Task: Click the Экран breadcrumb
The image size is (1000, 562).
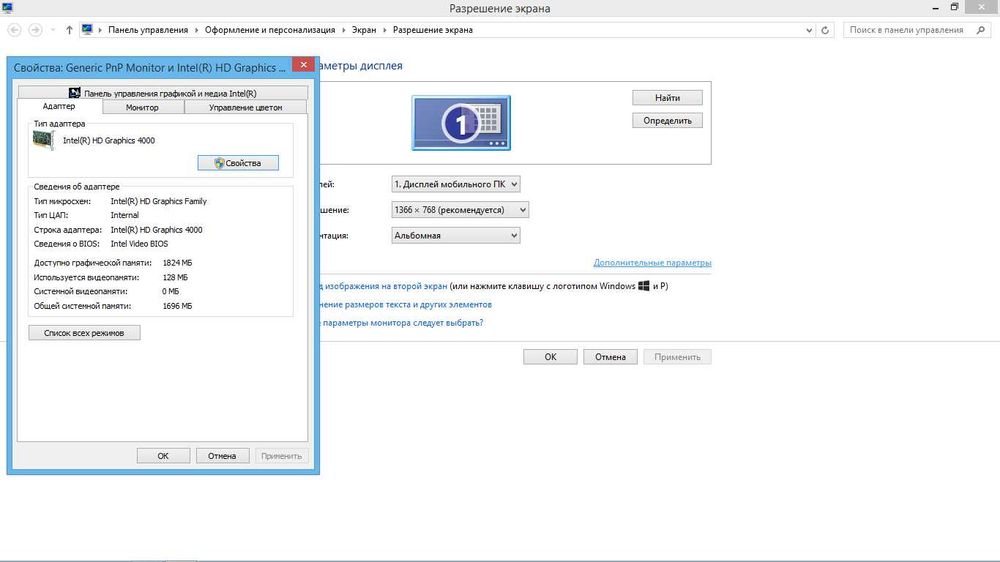Action: (x=364, y=30)
